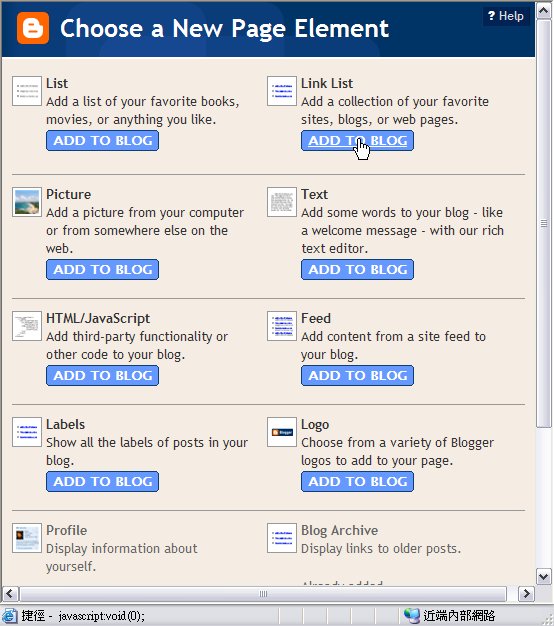This screenshot has height=626, width=554.
Task: Click the vertical scrollbar down arrow
Action: 544,576
